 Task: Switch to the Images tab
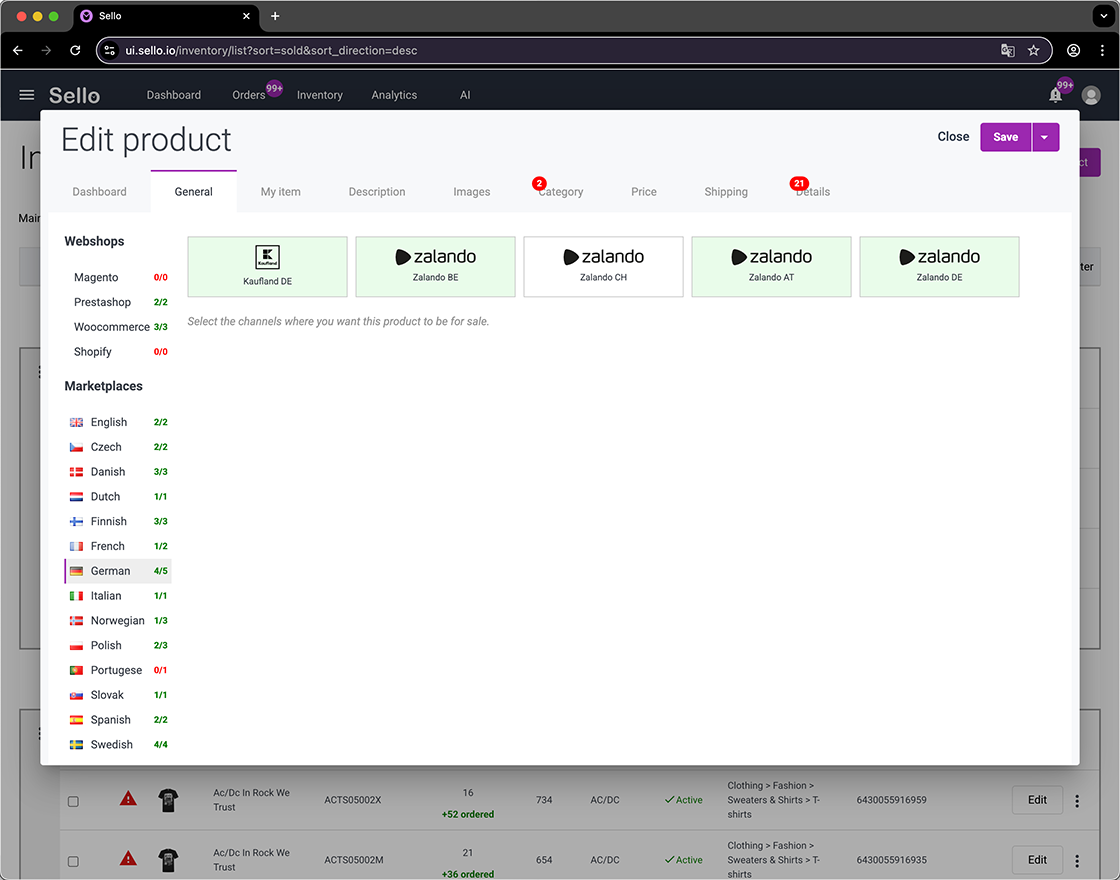click(471, 192)
